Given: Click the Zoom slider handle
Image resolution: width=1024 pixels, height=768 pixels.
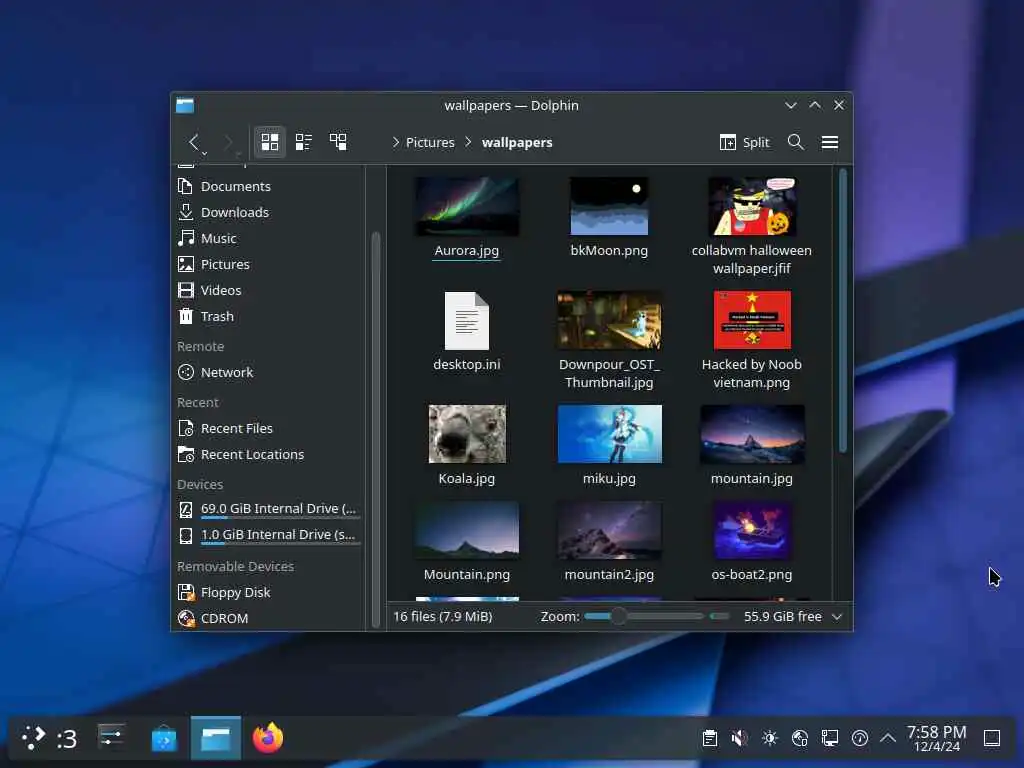Looking at the screenshot, I should click(x=618, y=616).
